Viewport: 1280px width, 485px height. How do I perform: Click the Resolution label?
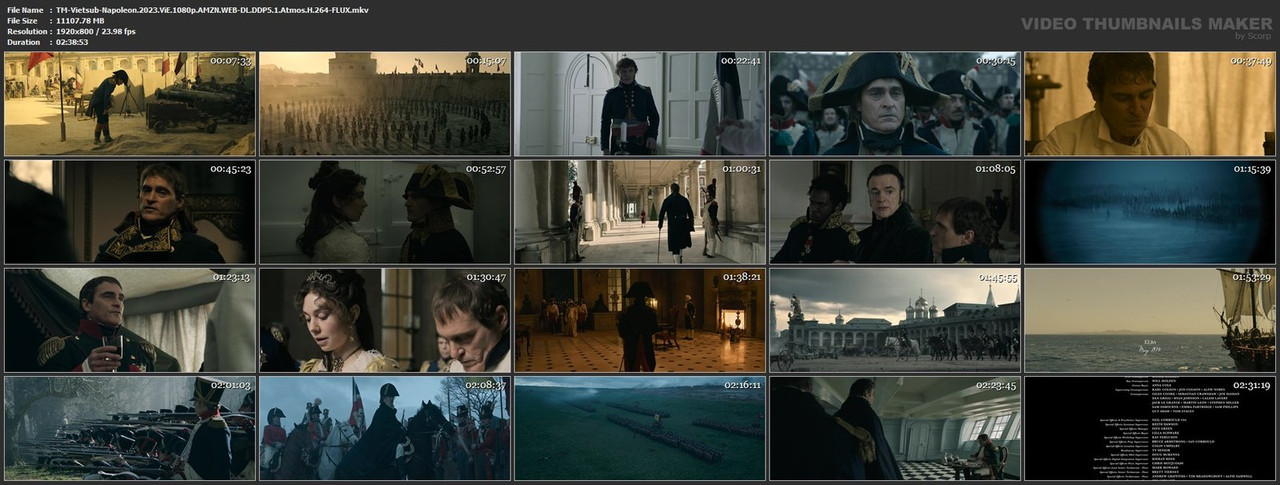point(27,31)
